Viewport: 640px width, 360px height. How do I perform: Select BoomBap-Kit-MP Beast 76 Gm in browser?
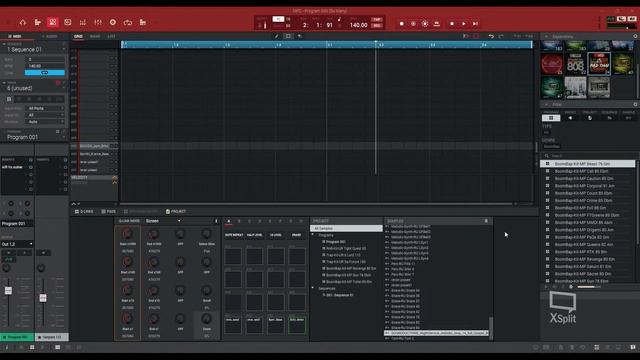(588, 164)
